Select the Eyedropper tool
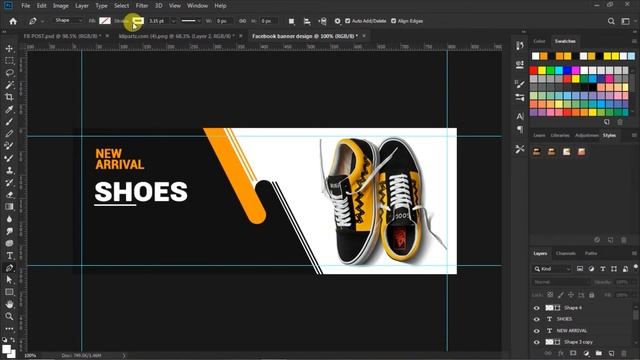 click(x=9, y=109)
